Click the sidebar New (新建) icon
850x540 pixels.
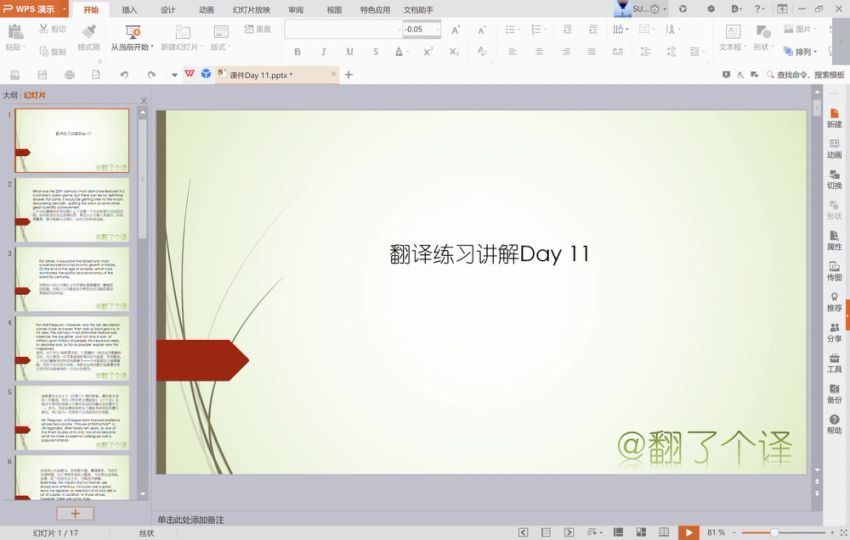pos(834,118)
